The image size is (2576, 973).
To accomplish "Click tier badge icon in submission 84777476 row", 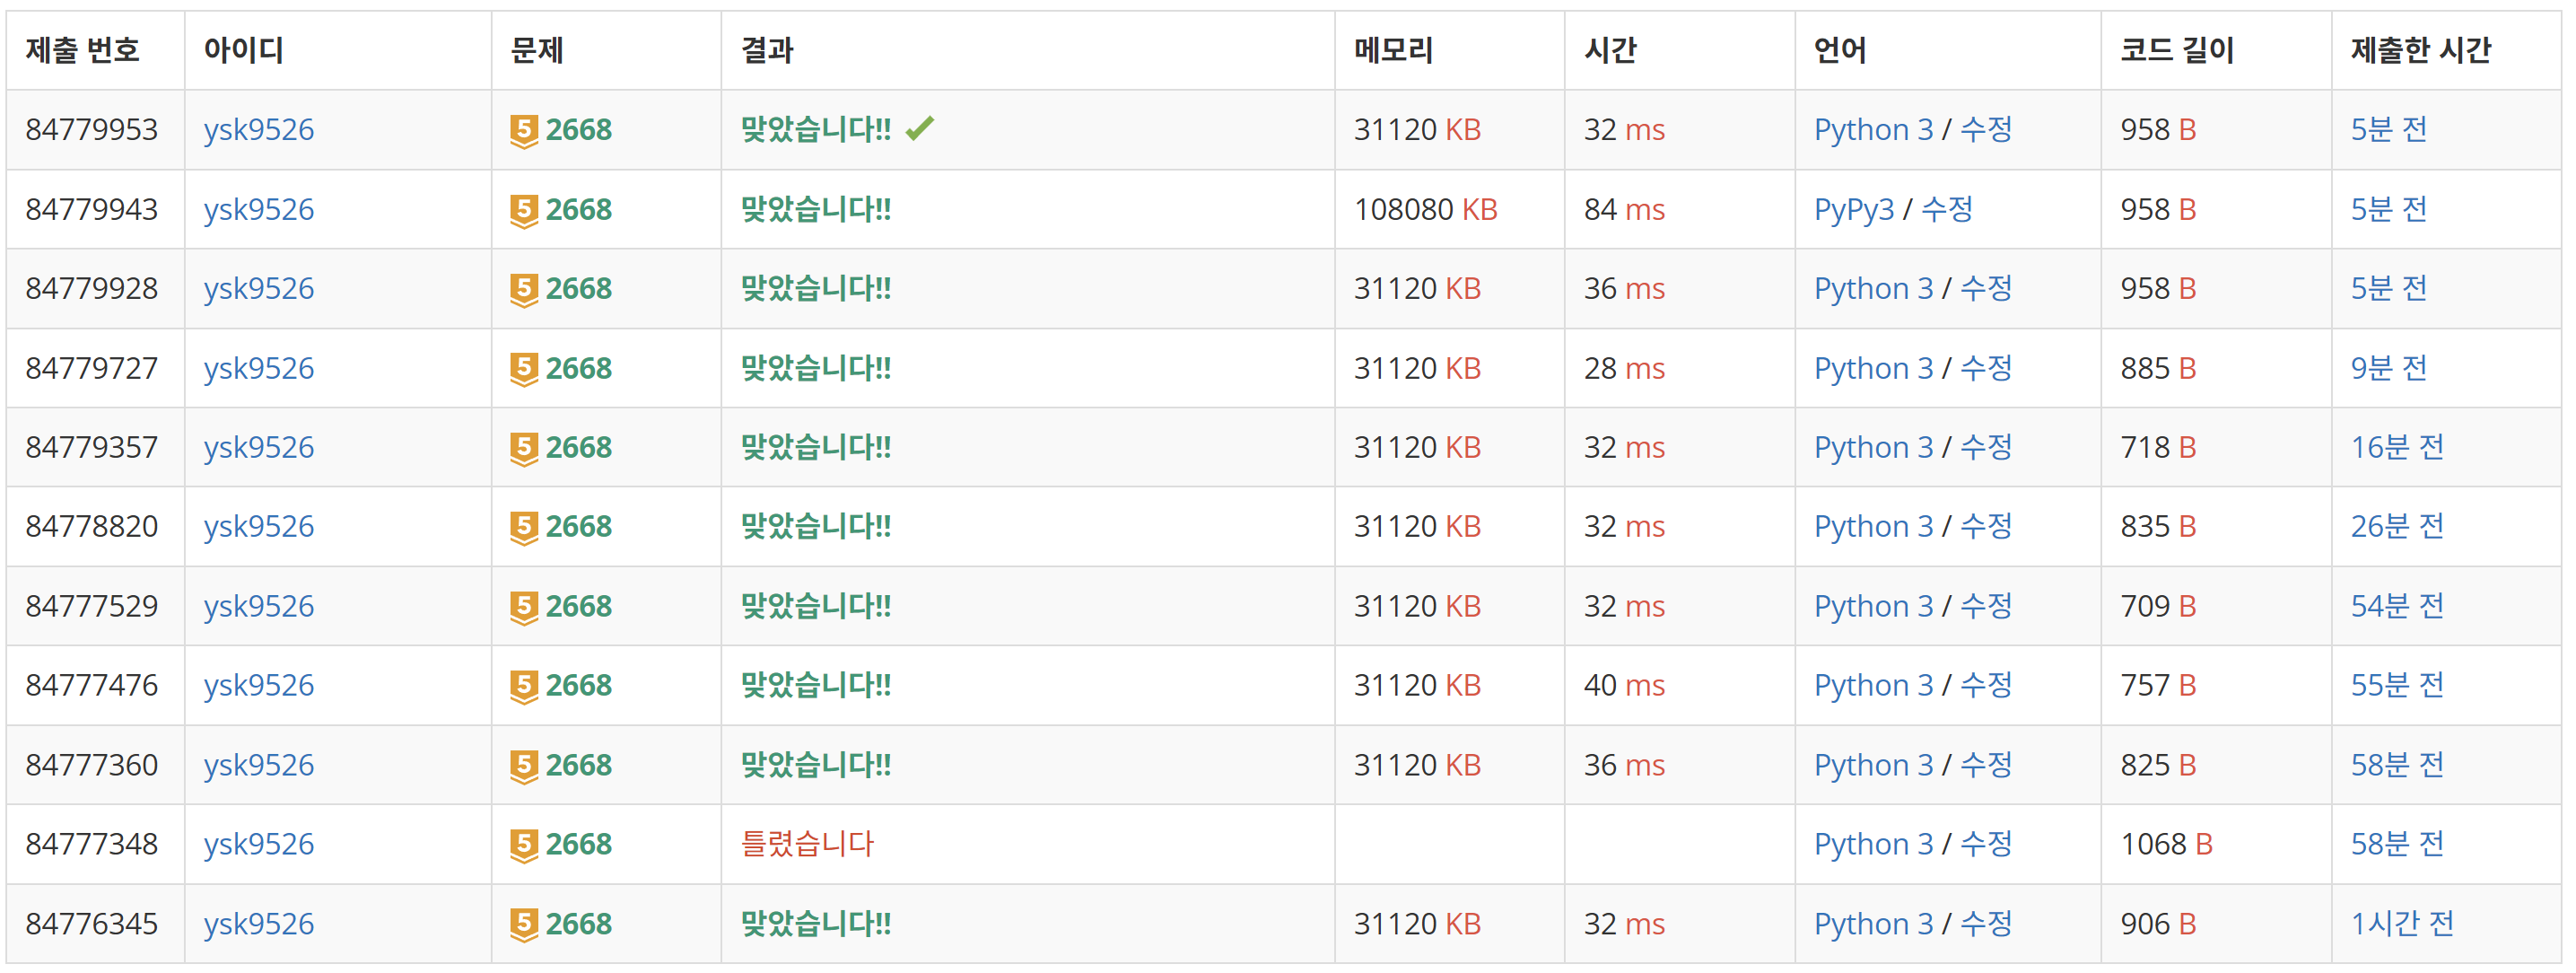I will coord(523,686).
